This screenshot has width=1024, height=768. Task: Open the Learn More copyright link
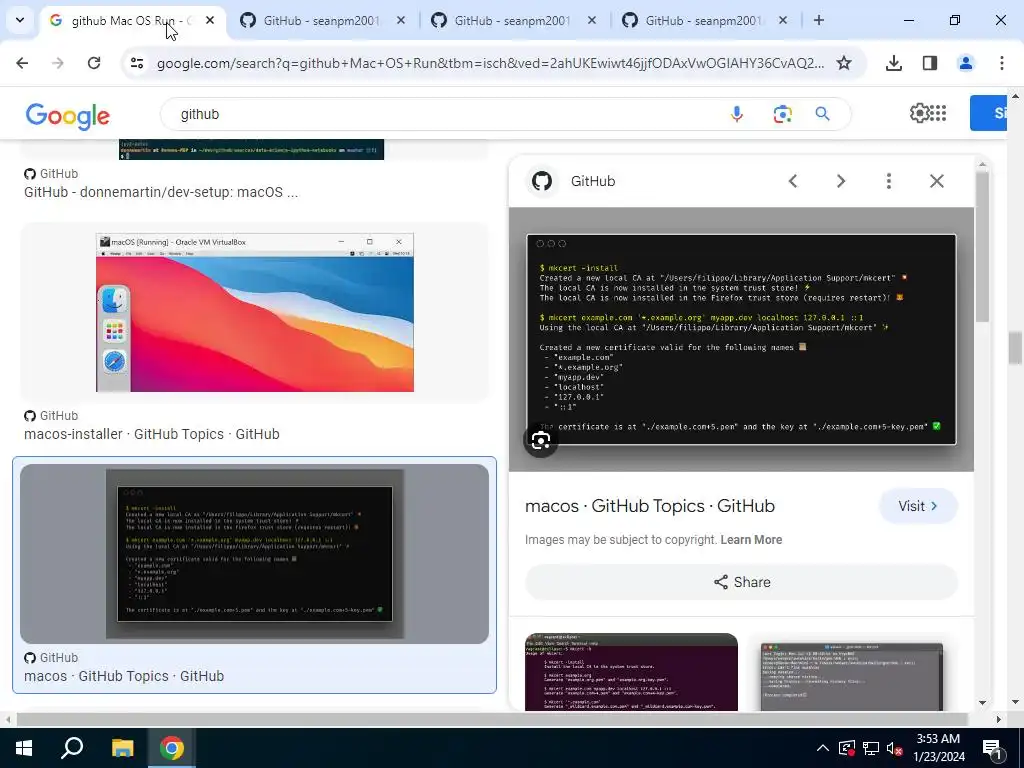(x=751, y=540)
